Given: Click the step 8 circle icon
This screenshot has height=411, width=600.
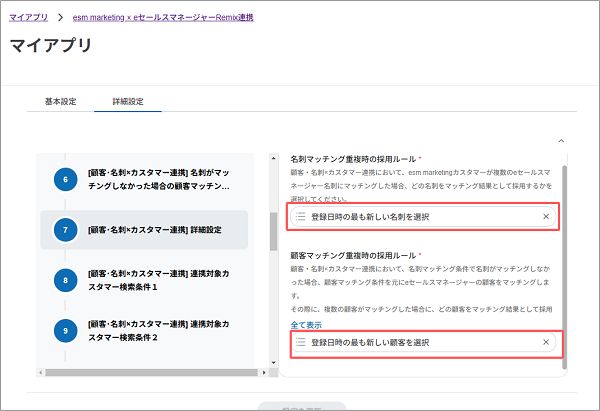Looking at the screenshot, I should 65,280.
